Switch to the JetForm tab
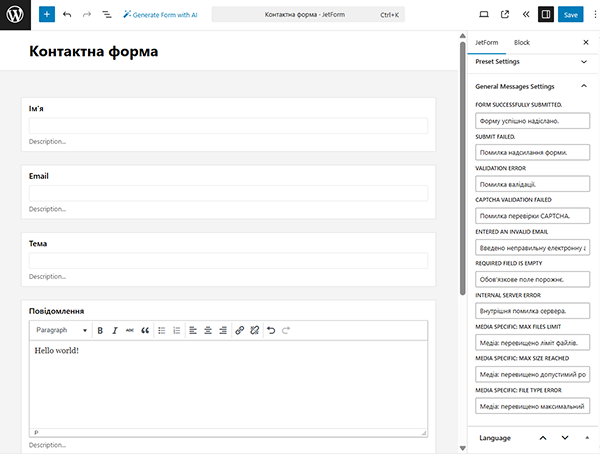Screen dimensions: 600x456 (487, 42)
